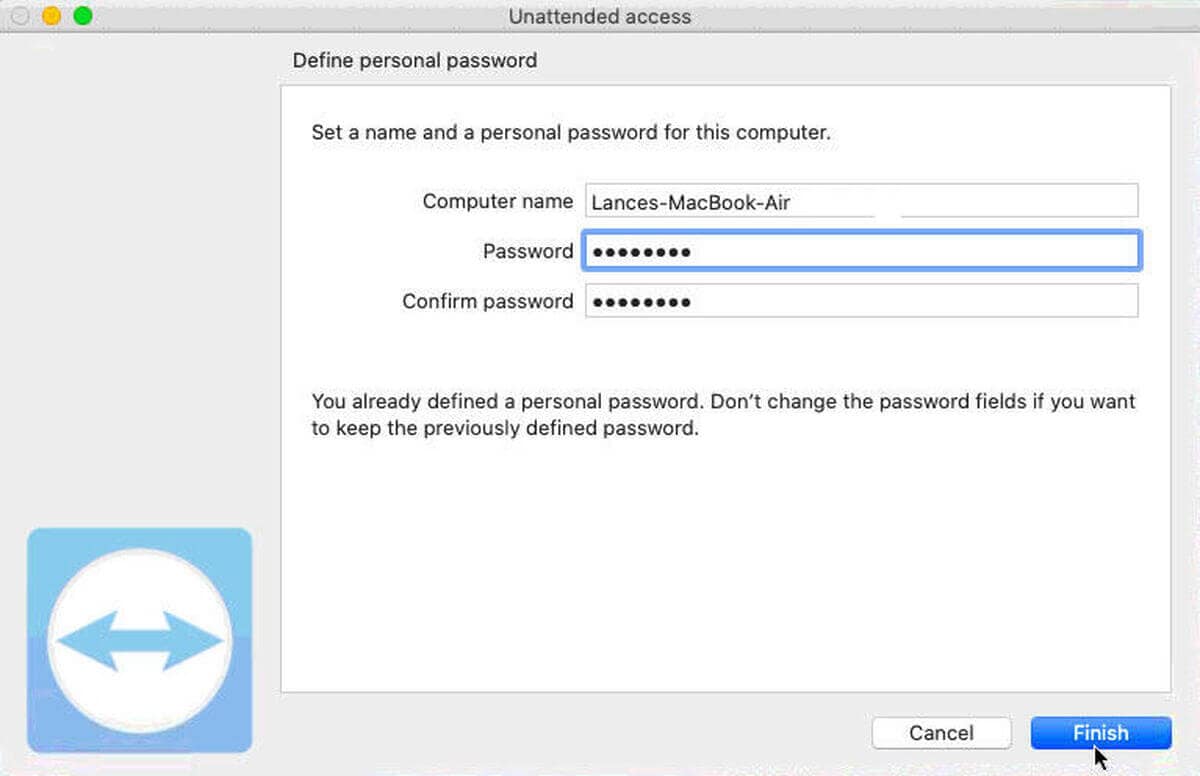Click the Finish button

coord(1100,733)
